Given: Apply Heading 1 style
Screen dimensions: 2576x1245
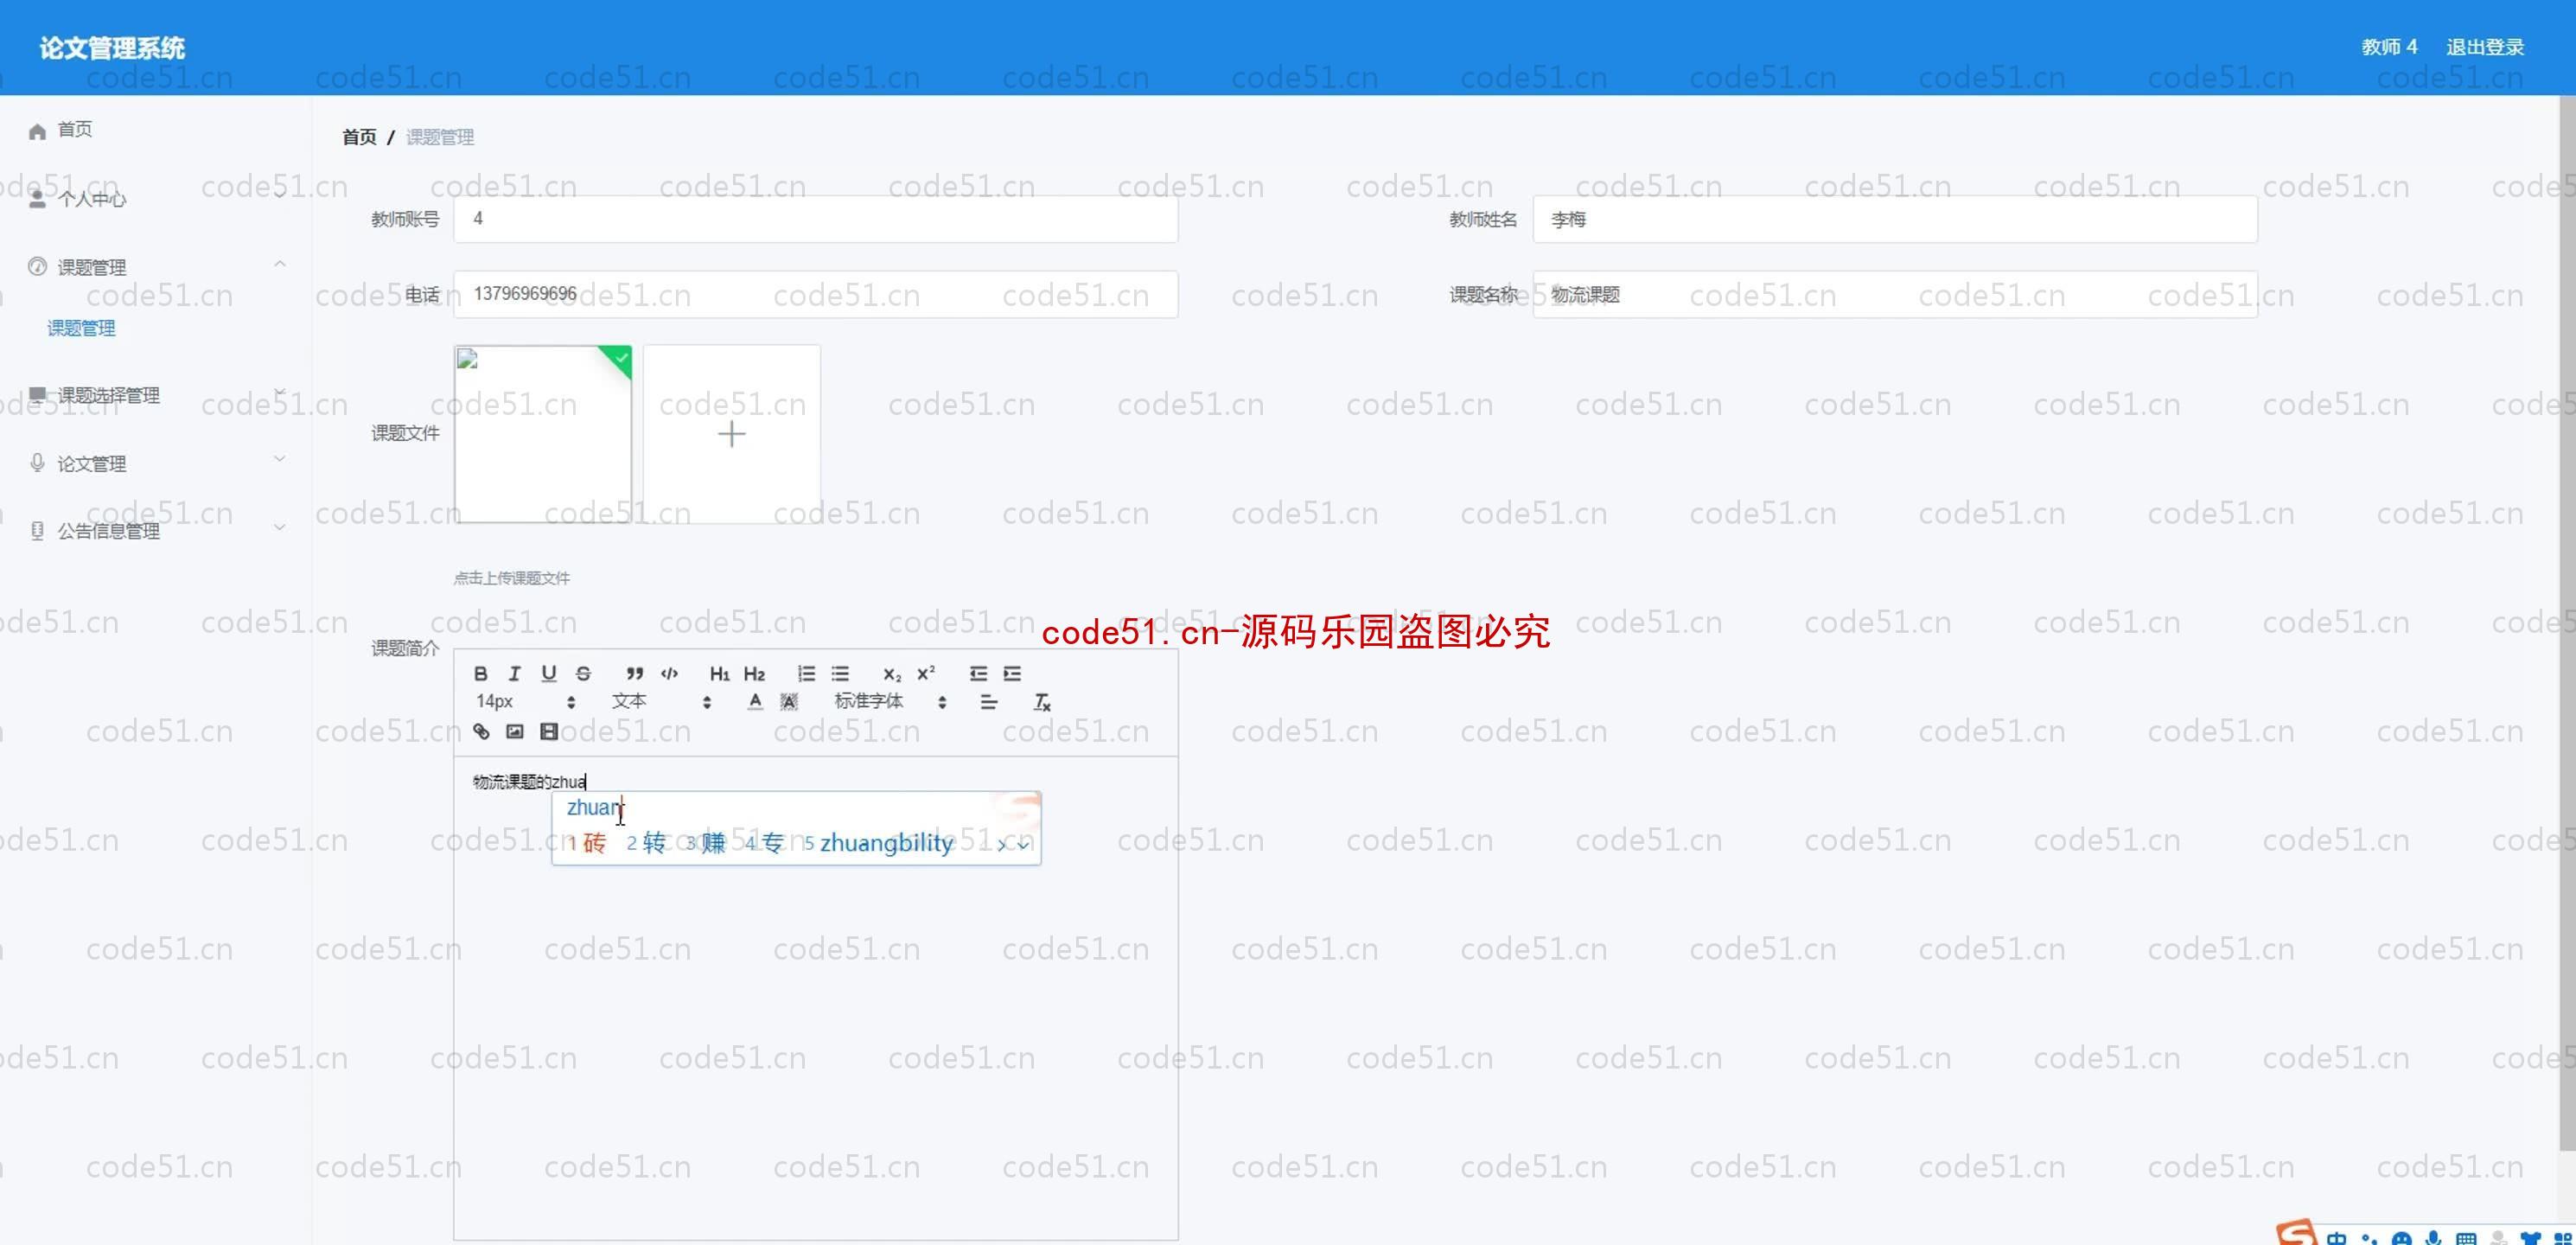Looking at the screenshot, I should click(x=719, y=673).
